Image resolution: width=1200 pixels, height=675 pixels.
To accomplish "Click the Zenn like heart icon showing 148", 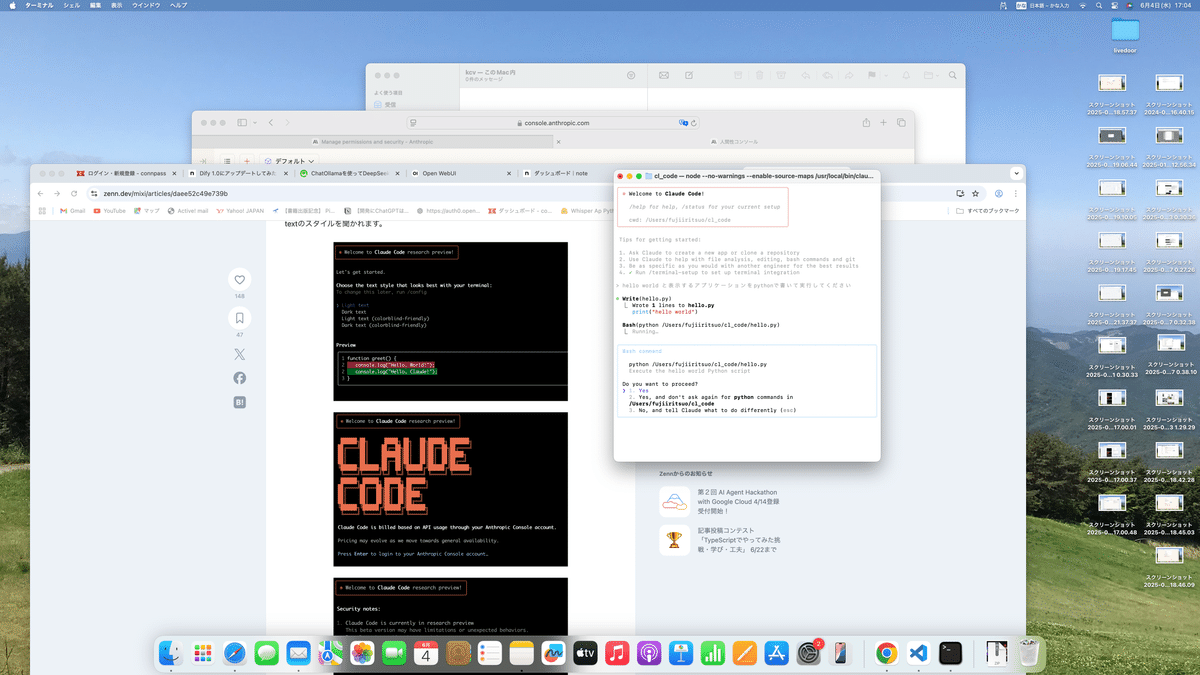I will (x=239, y=281).
